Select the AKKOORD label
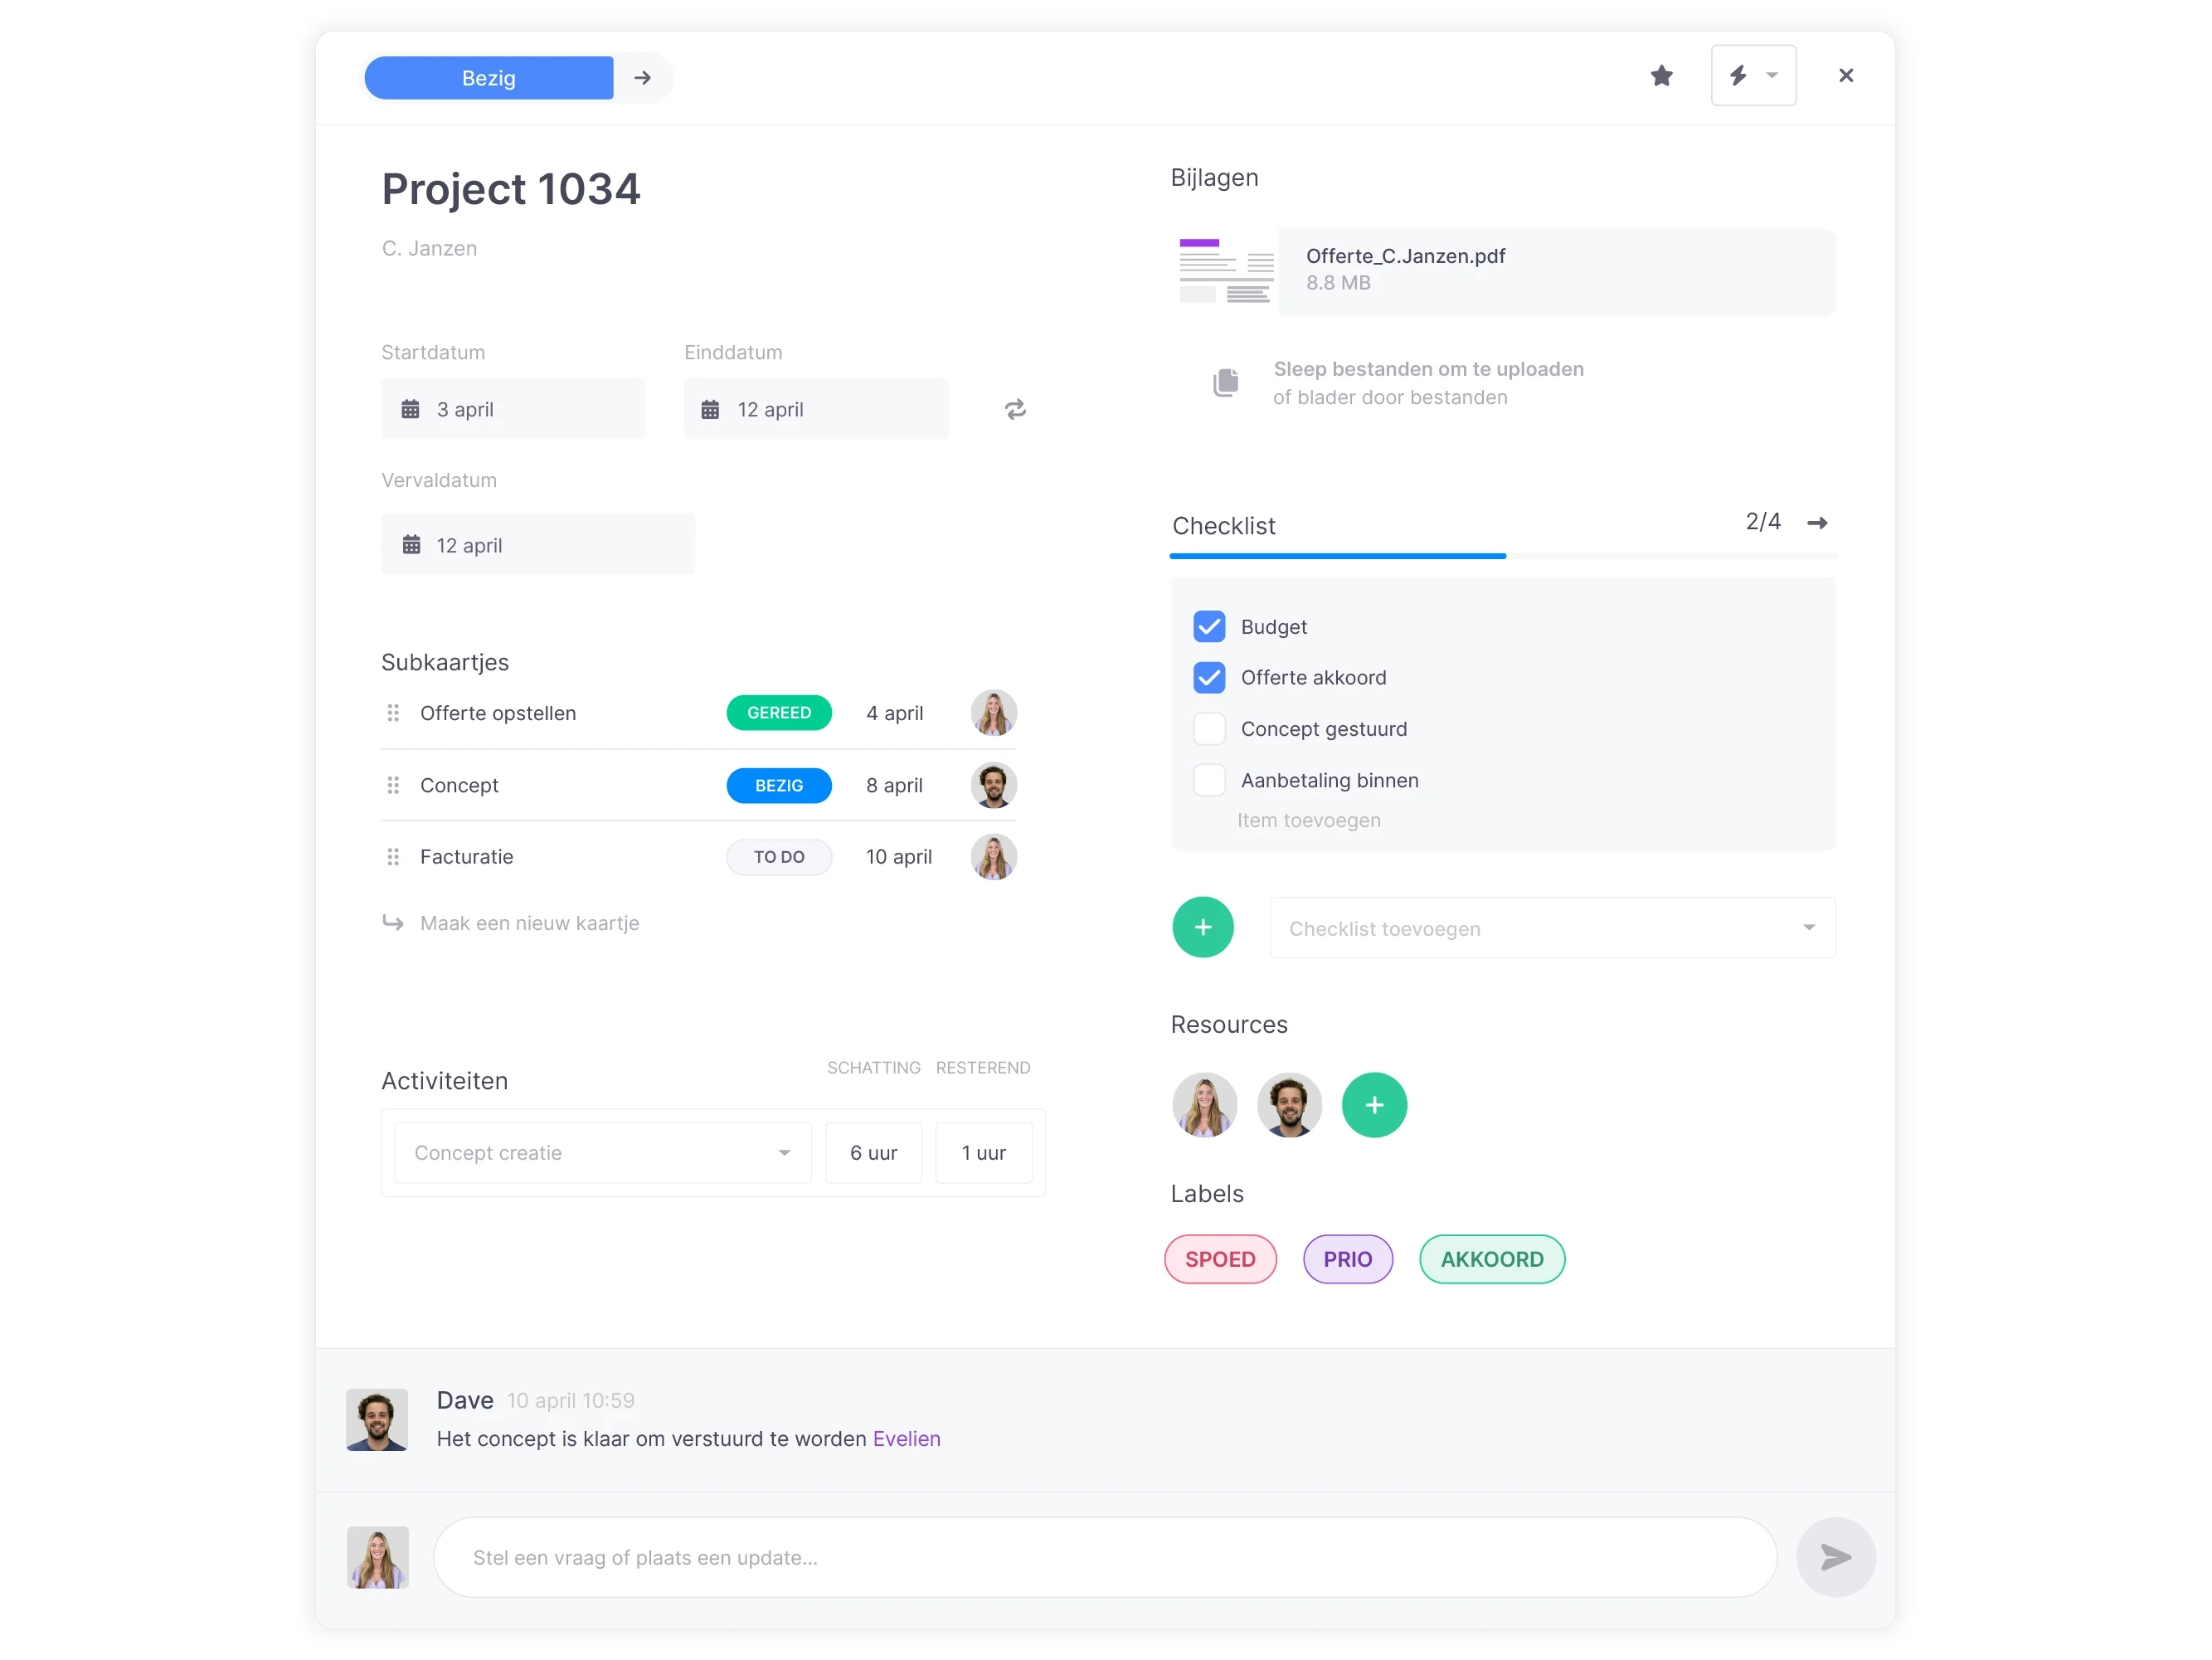 1489,1257
